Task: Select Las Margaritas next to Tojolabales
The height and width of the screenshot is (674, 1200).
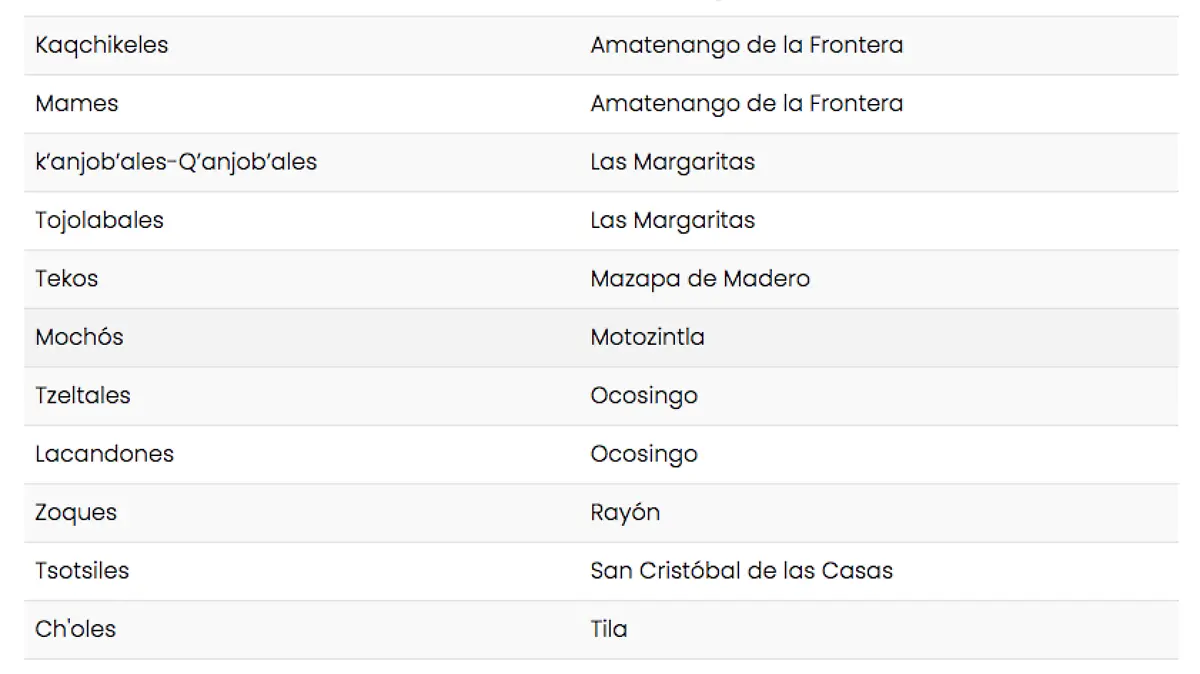Action: 672,220
